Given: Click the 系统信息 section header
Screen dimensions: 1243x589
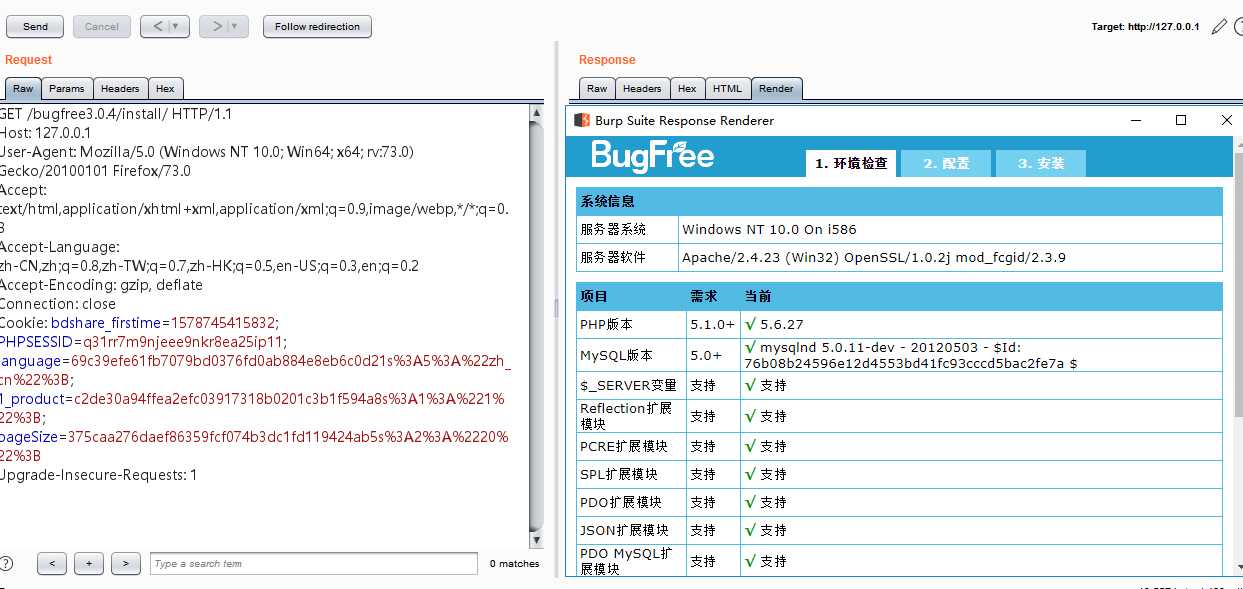Looking at the screenshot, I should 900,201.
